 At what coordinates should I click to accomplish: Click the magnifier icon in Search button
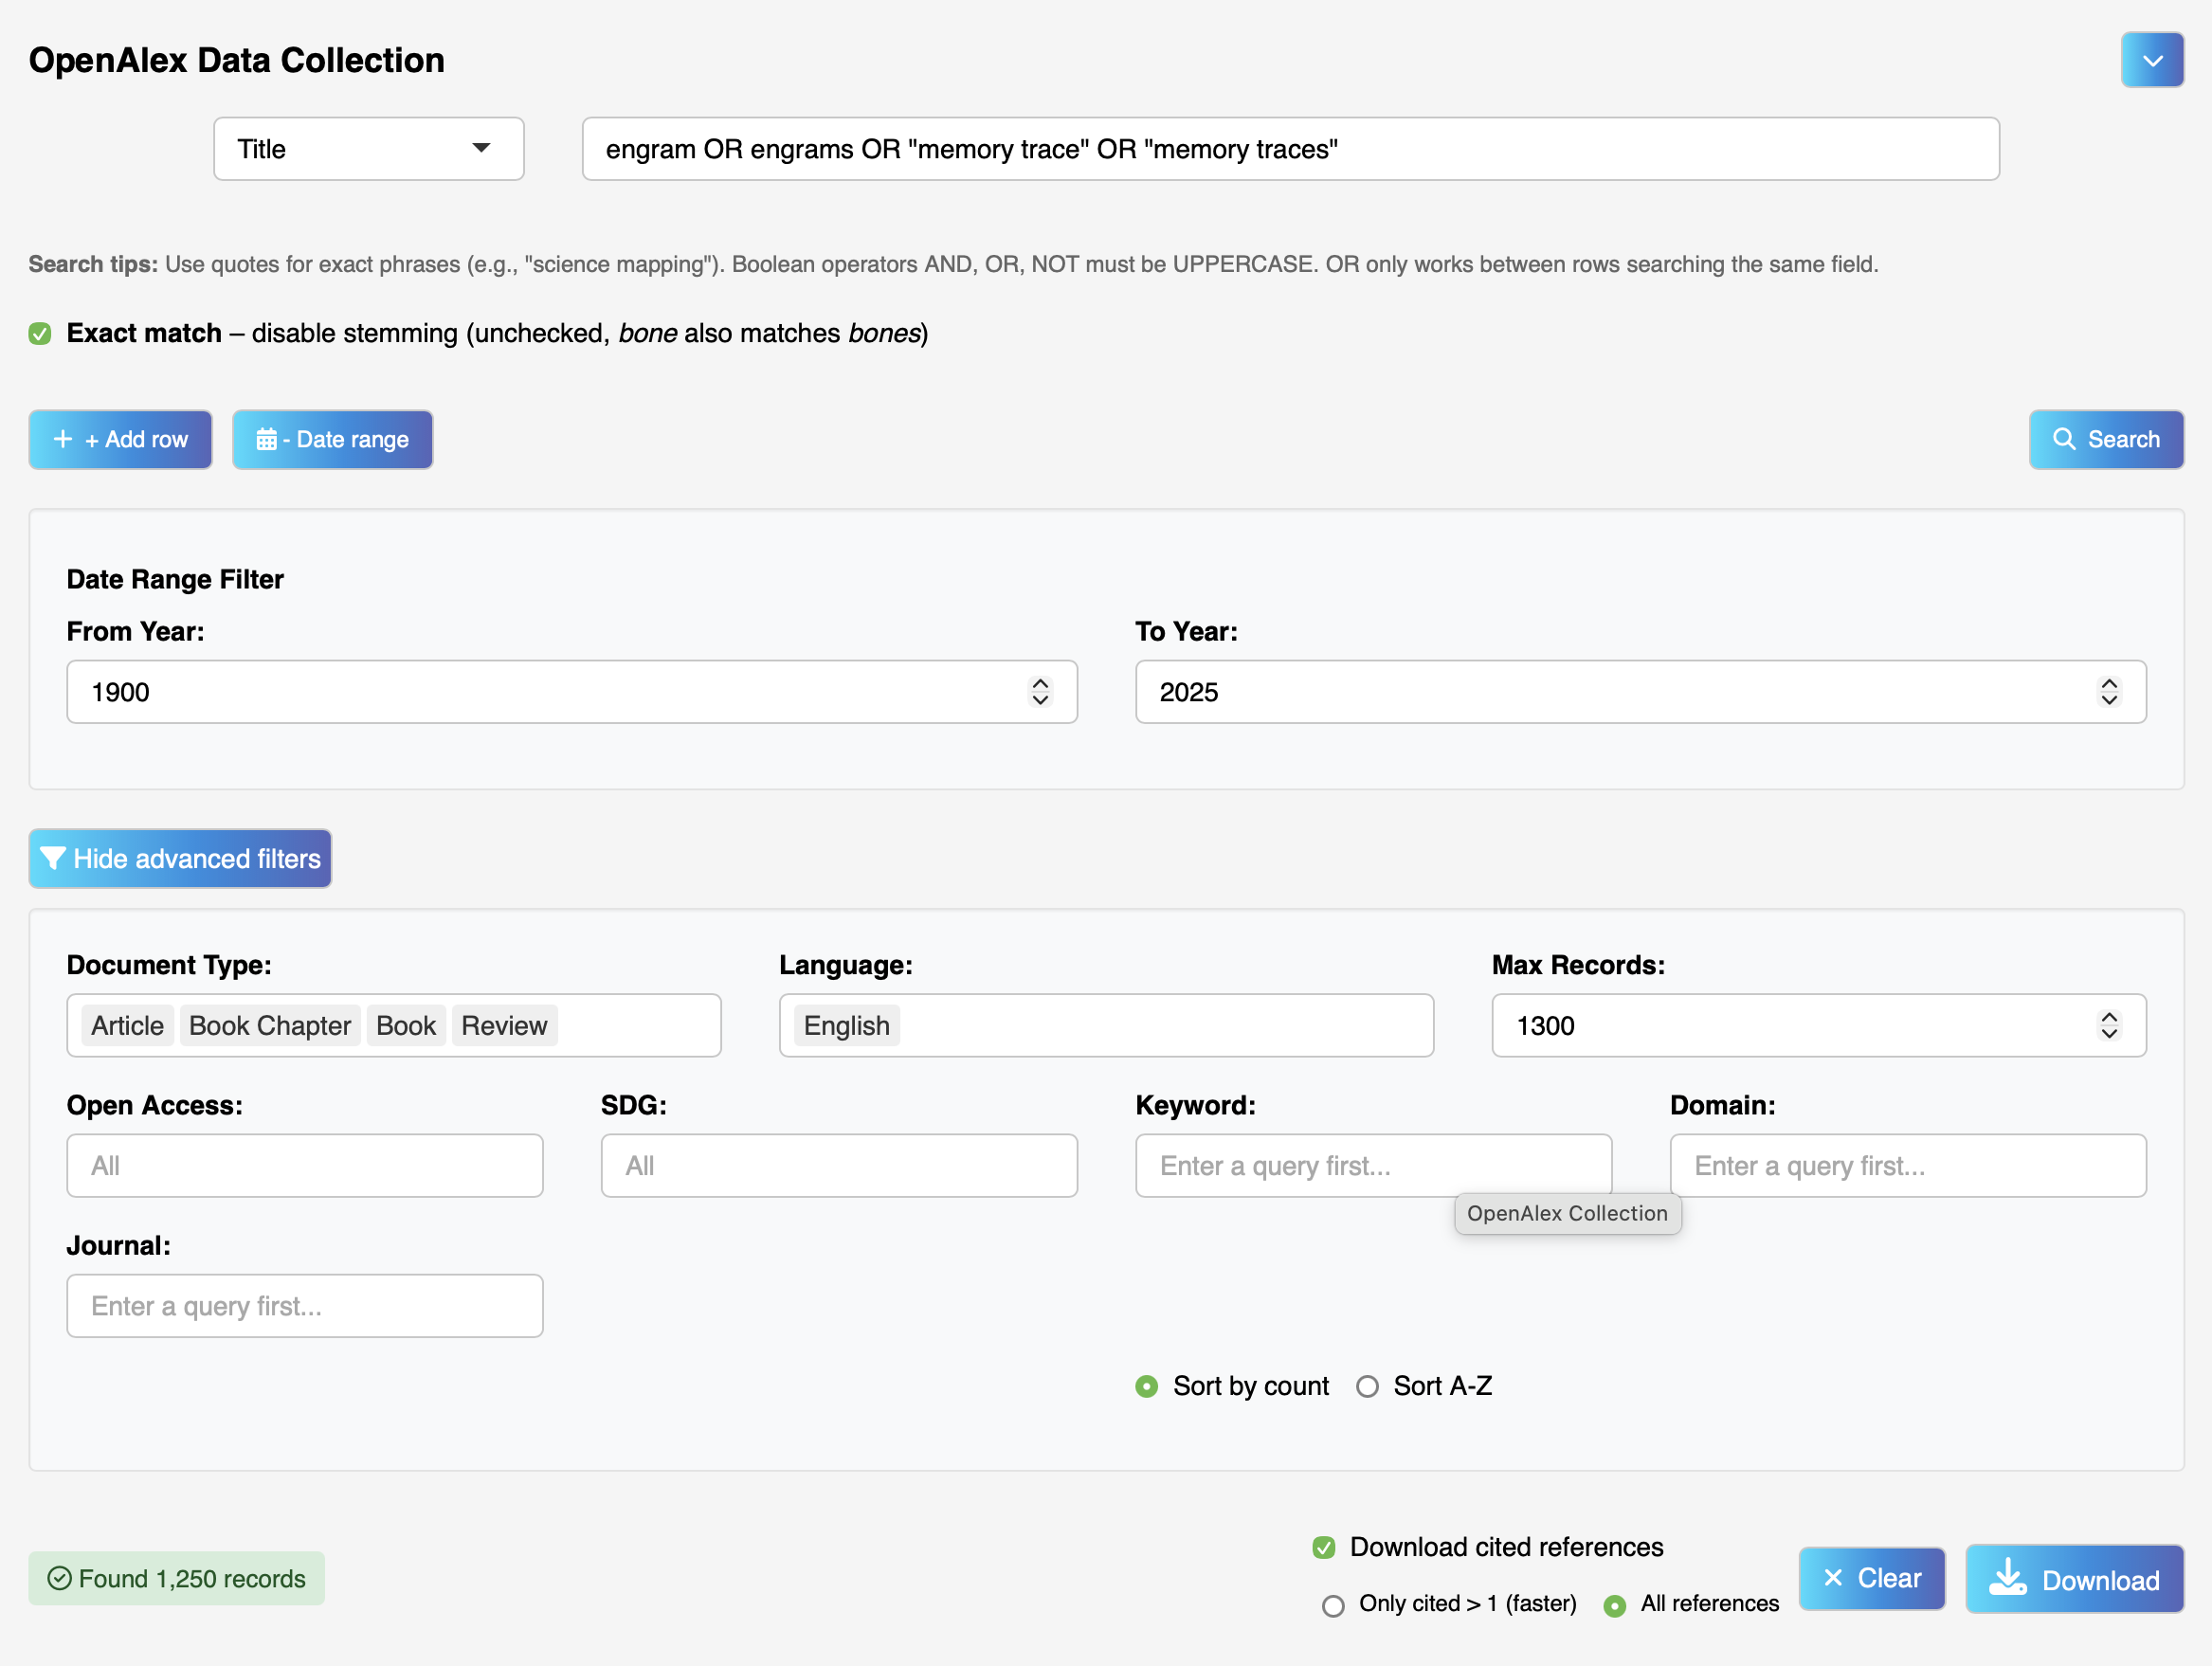click(x=2064, y=439)
